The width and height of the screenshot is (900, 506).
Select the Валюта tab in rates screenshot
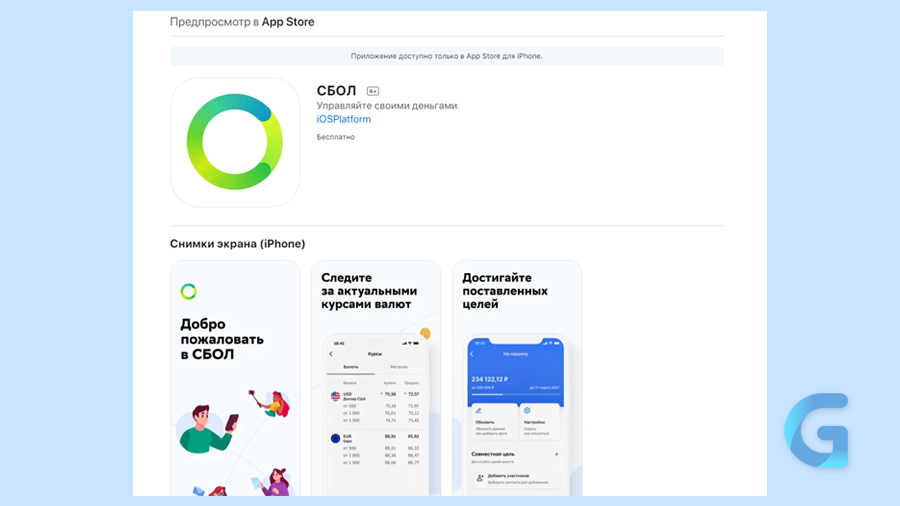[351, 367]
